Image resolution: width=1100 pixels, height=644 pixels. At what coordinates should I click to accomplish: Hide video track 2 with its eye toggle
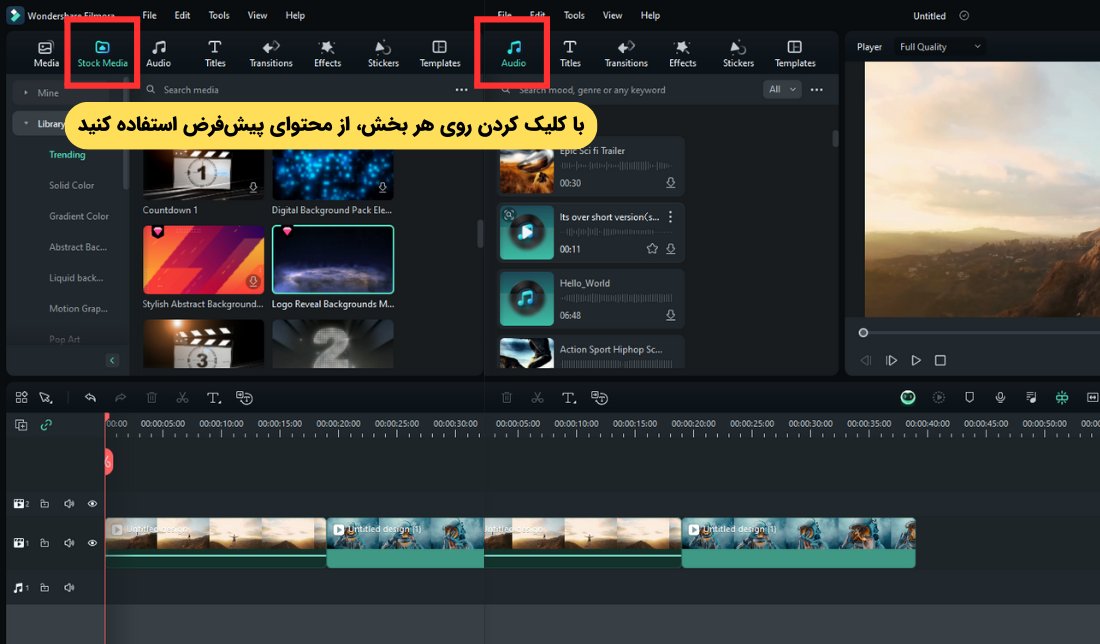coord(92,503)
